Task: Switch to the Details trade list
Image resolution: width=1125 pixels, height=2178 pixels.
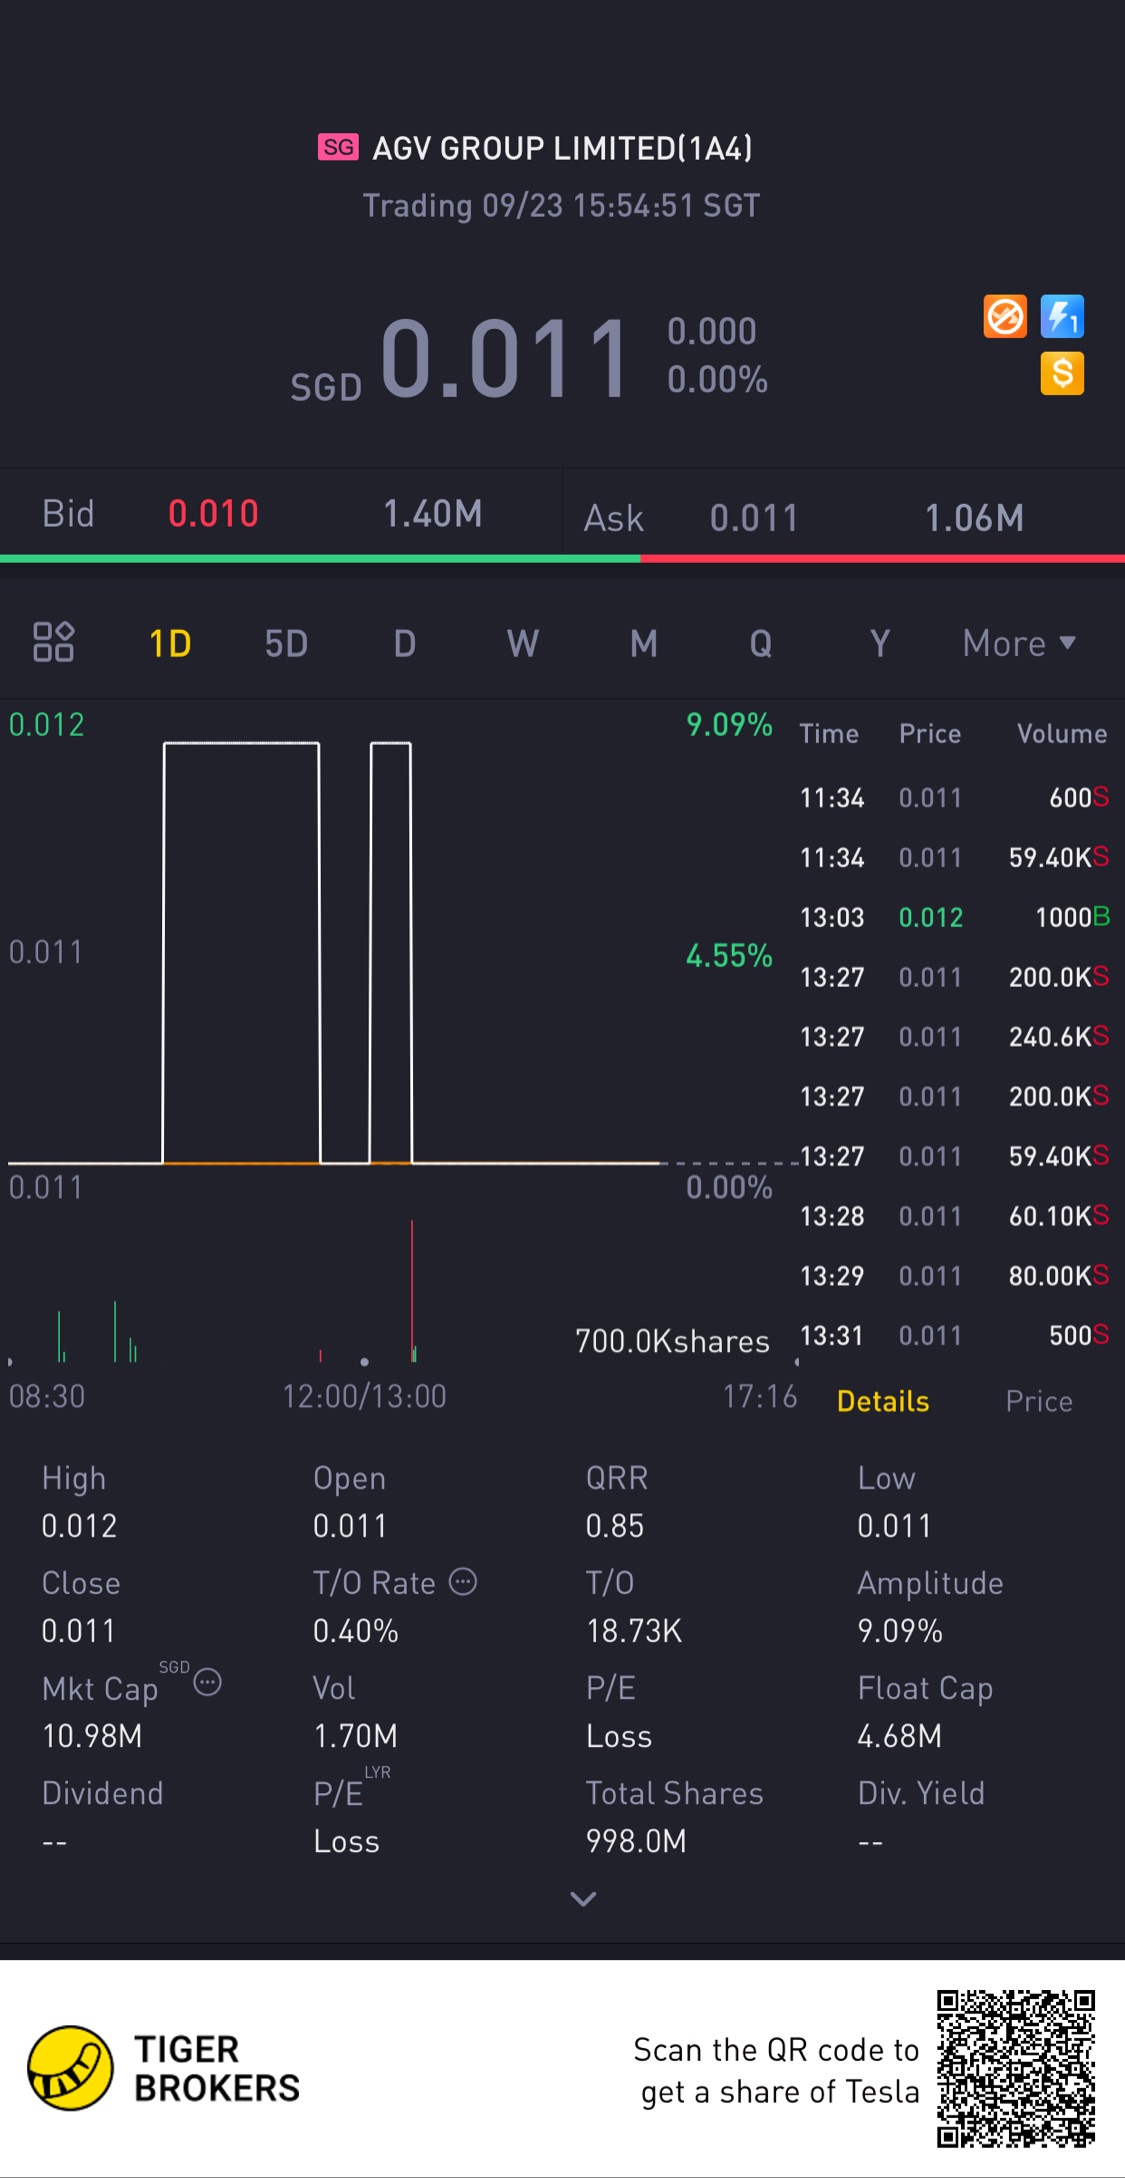Action: click(x=883, y=1401)
